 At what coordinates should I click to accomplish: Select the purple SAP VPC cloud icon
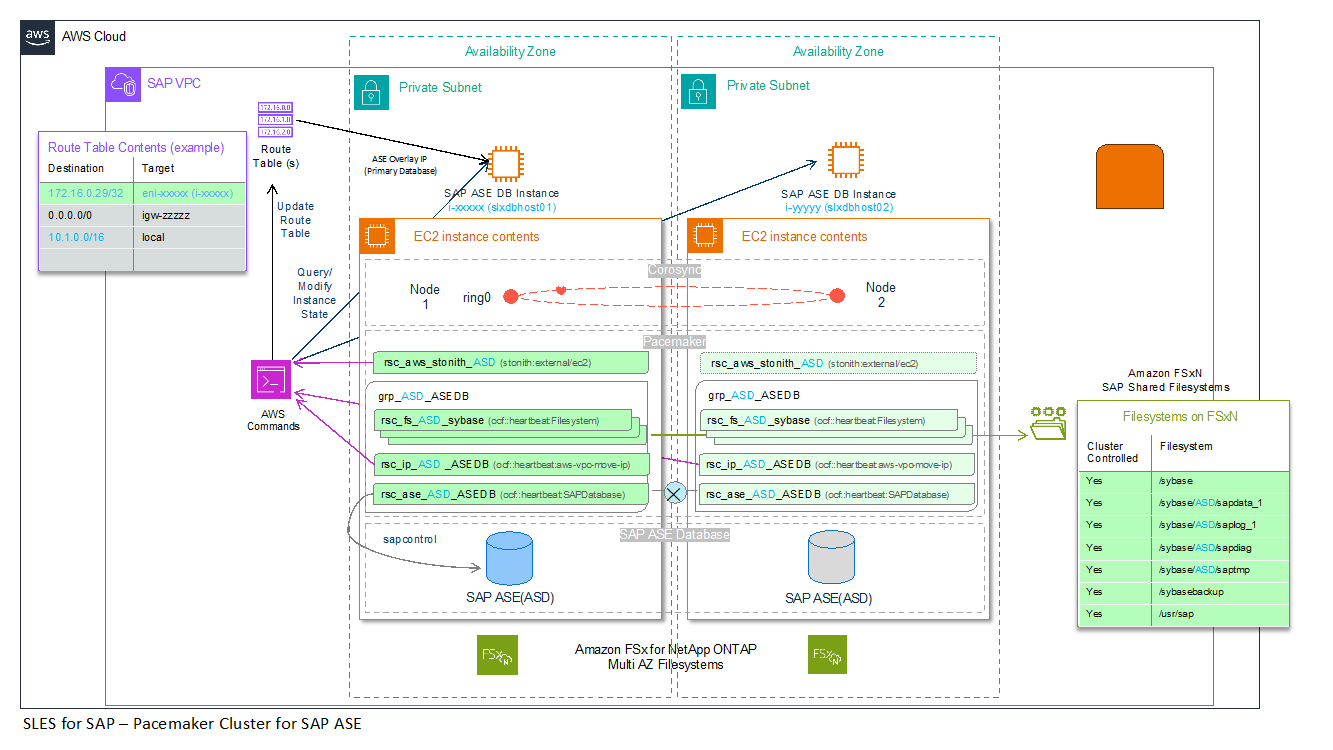[125, 85]
